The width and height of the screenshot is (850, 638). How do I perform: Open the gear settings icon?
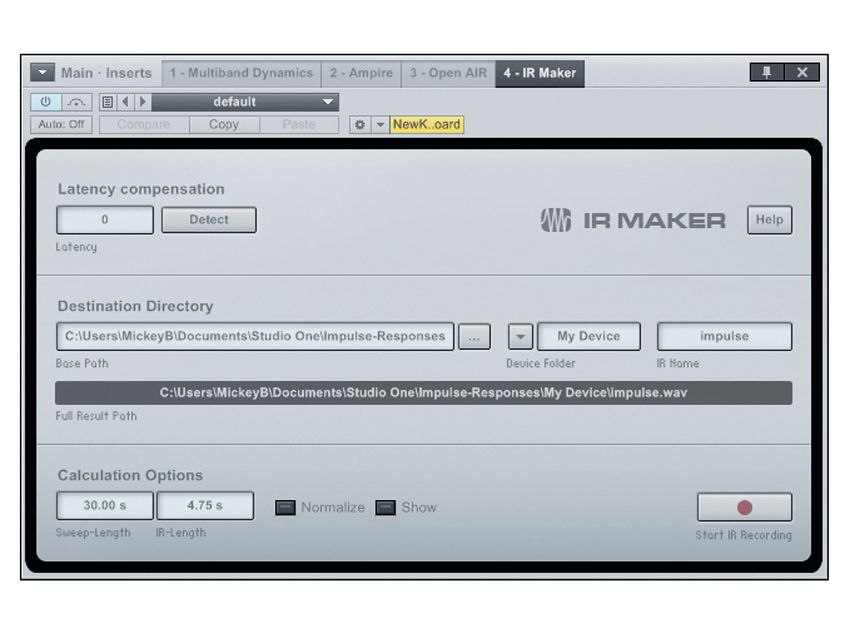[x=359, y=125]
